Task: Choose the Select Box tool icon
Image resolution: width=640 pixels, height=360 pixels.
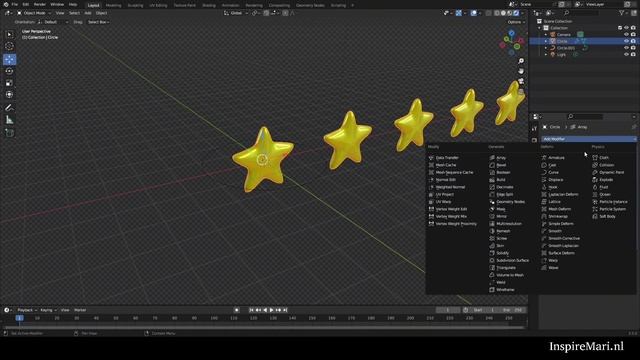Action: (9, 35)
